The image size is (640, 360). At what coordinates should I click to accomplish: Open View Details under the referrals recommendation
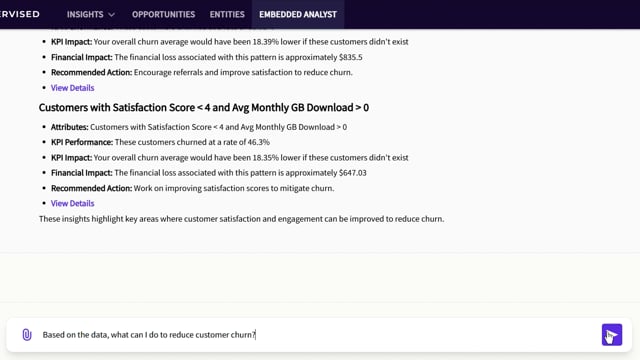(72, 88)
